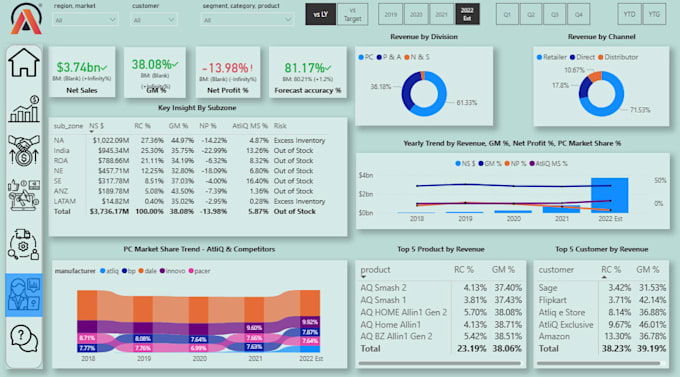This screenshot has width=680, height=377.
Task: Open the segment, category, product dropdown
Action: click(247, 20)
